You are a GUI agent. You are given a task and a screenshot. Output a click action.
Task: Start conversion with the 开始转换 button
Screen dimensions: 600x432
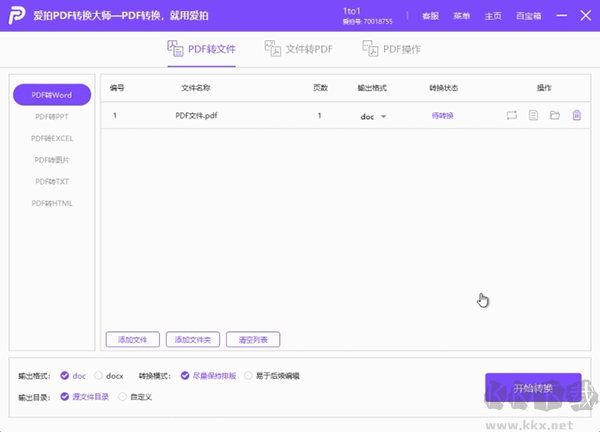pos(533,388)
